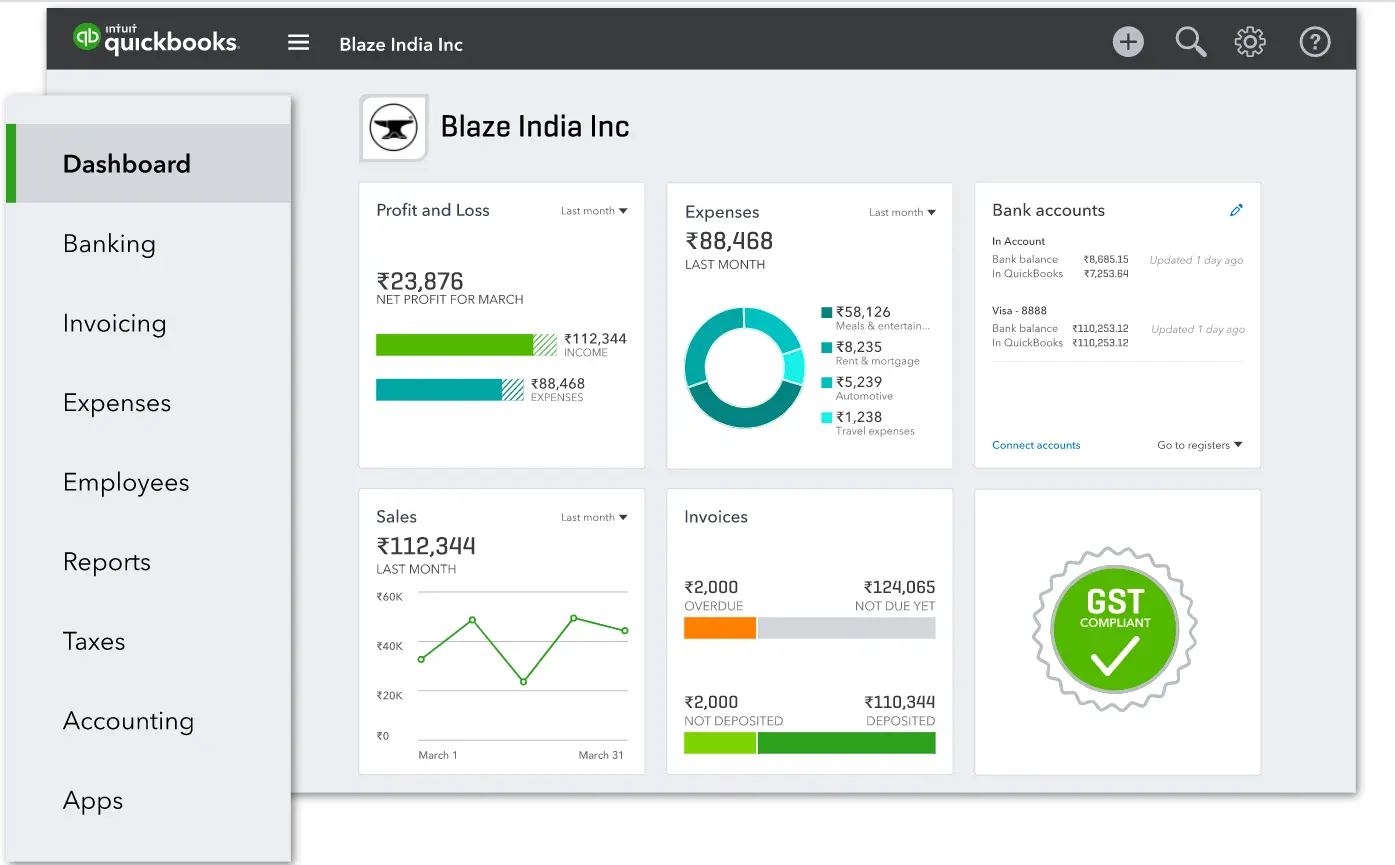Open the Dashboard sidebar item

tap(149, 164)
